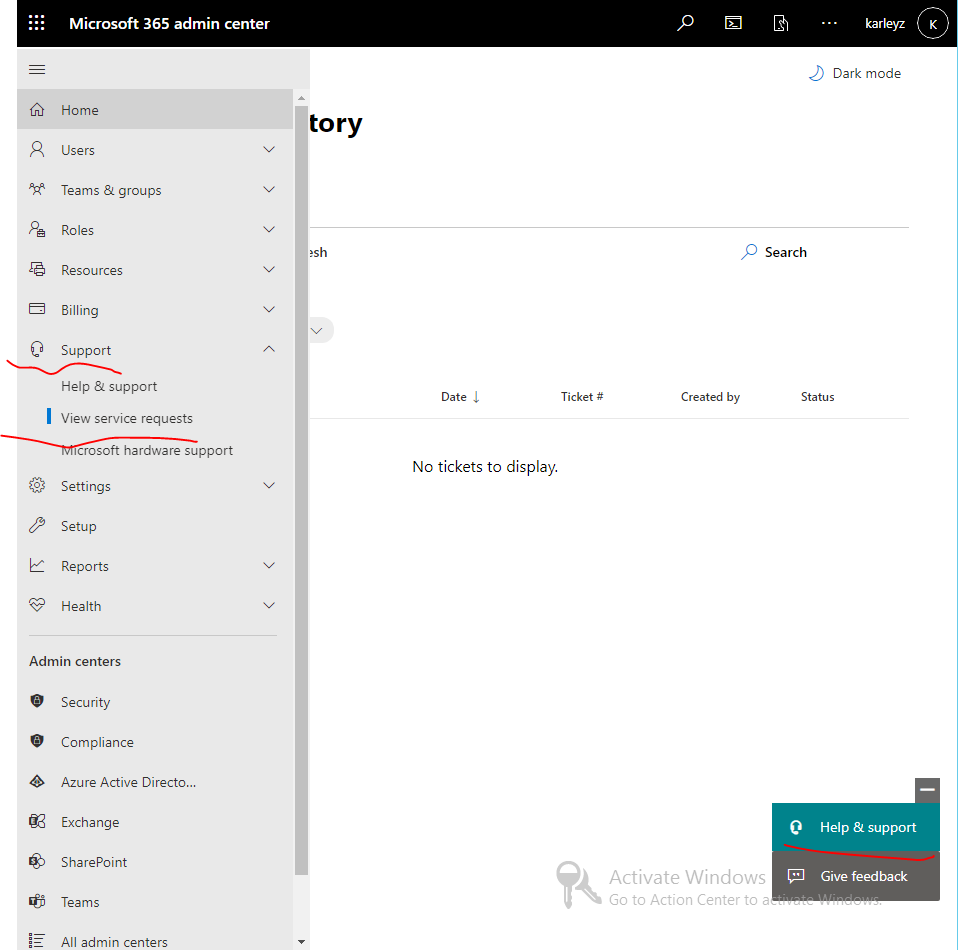Open karleyz account avatar

click(x=932, y=24)
